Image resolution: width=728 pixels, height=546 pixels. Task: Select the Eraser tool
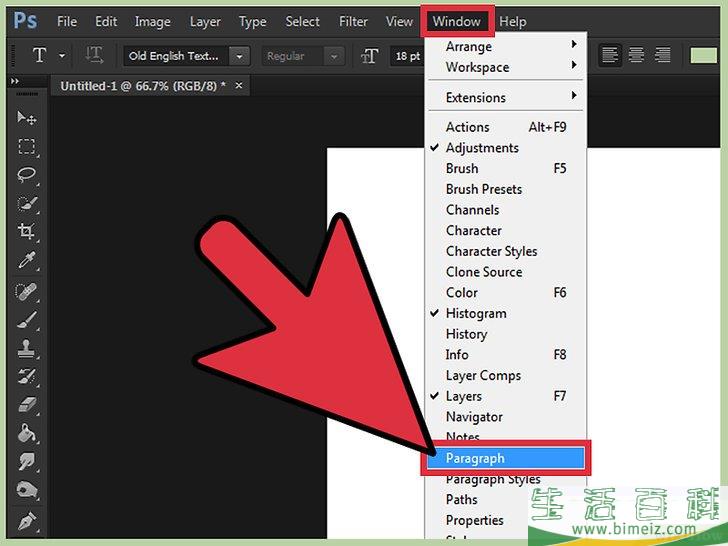pyautogui.click(x=26, y=404)
